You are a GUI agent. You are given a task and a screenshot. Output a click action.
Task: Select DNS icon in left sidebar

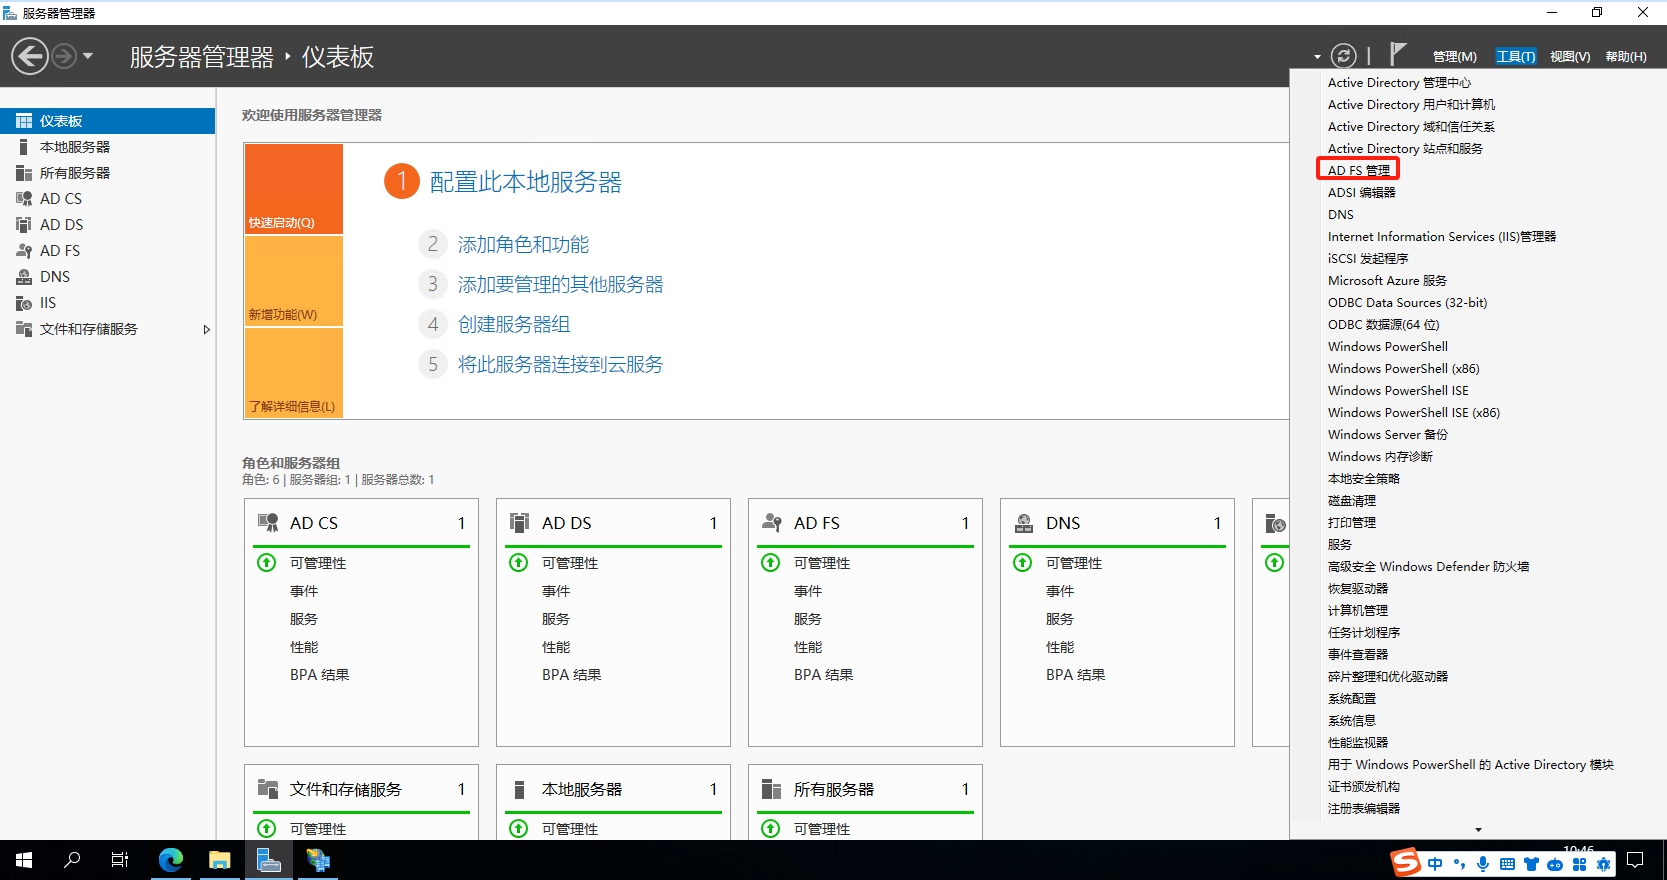24,277
